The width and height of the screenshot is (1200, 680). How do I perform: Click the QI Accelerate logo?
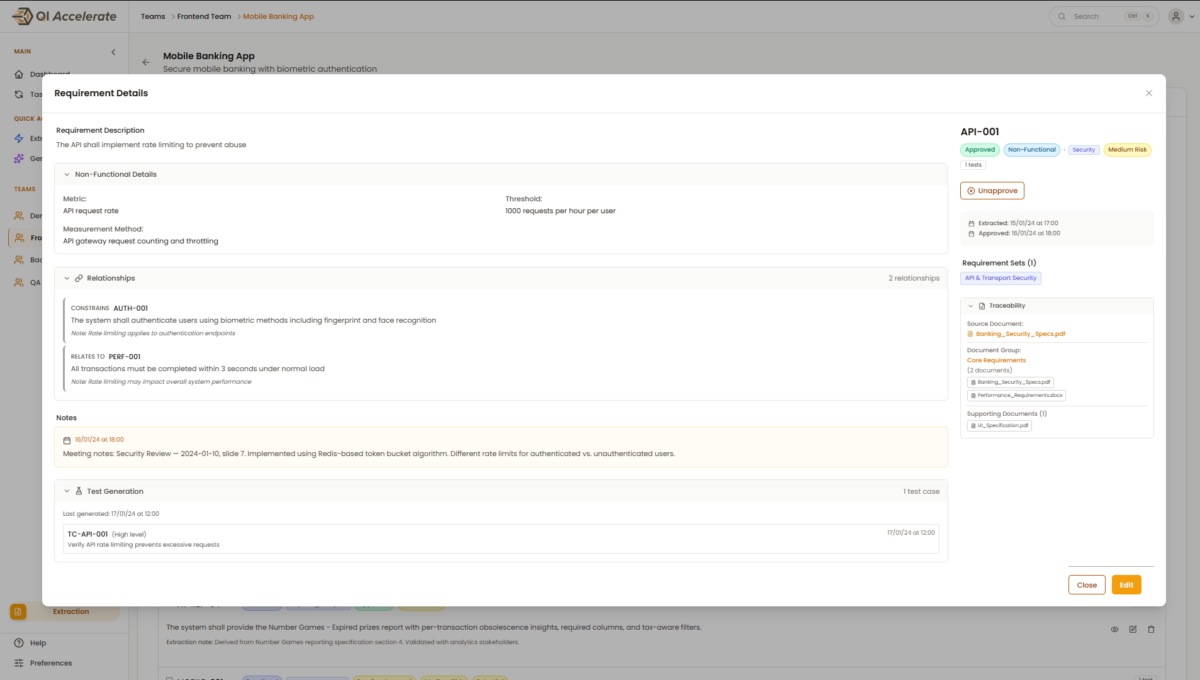pyautogui.click(x=64, y=16)
